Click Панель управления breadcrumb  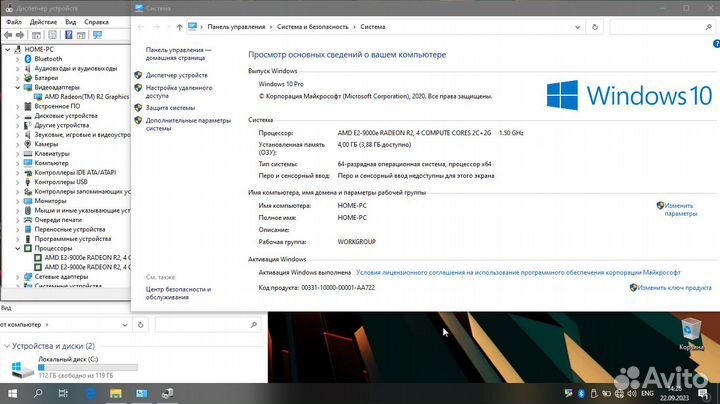[236, 27]
